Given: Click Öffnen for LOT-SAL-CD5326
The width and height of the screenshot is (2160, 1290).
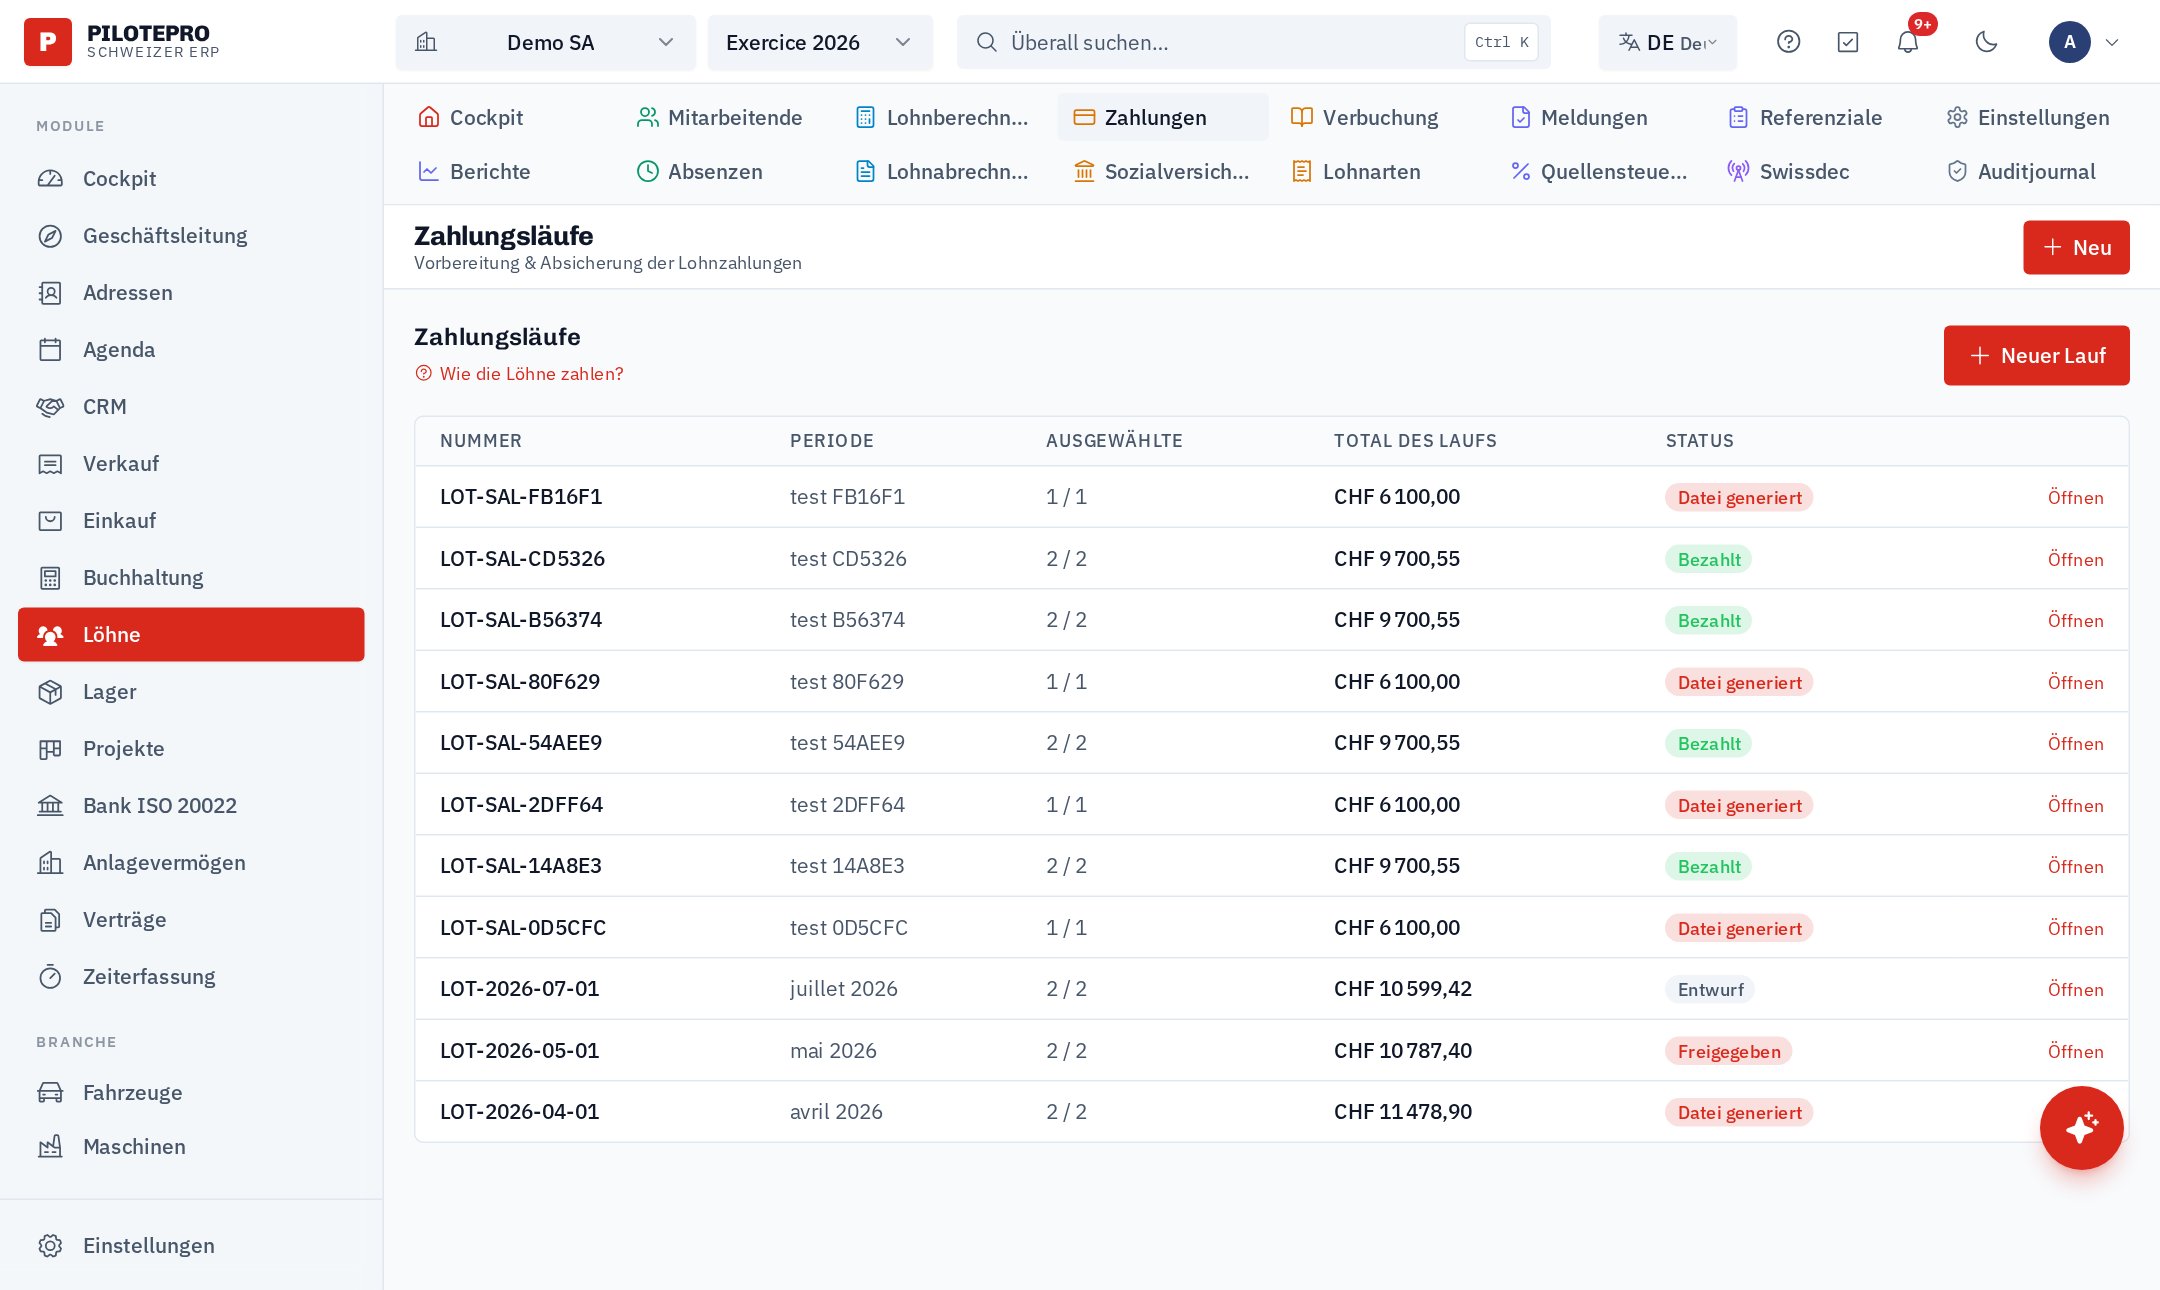Looking at the screenshot, I should (2075, 559).
